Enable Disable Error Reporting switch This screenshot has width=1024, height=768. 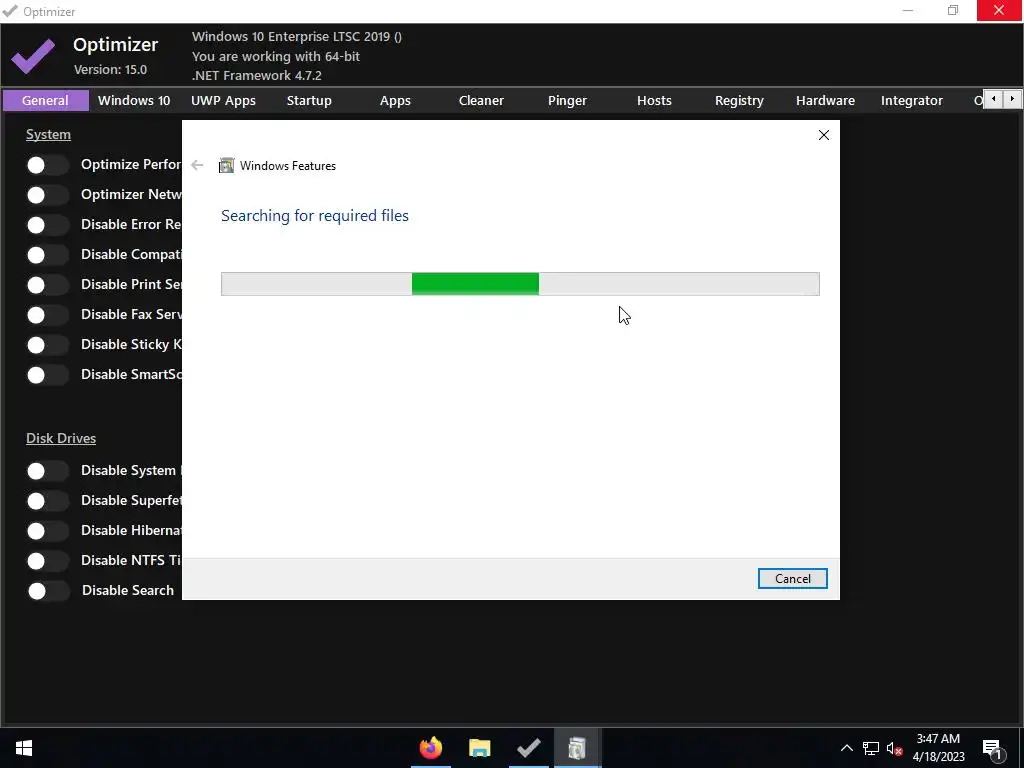pos(47,225)
